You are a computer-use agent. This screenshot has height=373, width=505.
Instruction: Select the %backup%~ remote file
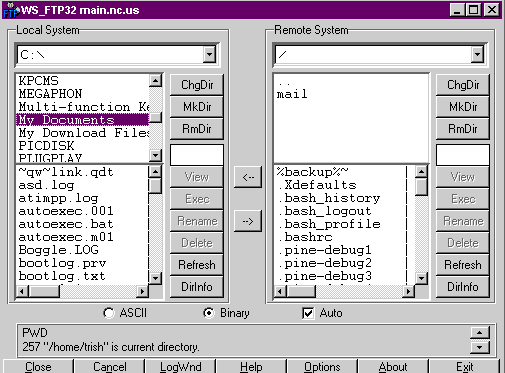pos(344,172)
